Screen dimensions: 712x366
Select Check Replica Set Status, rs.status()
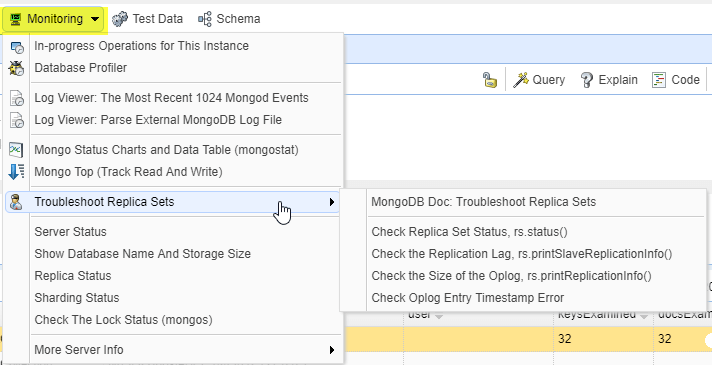(523, 232)
